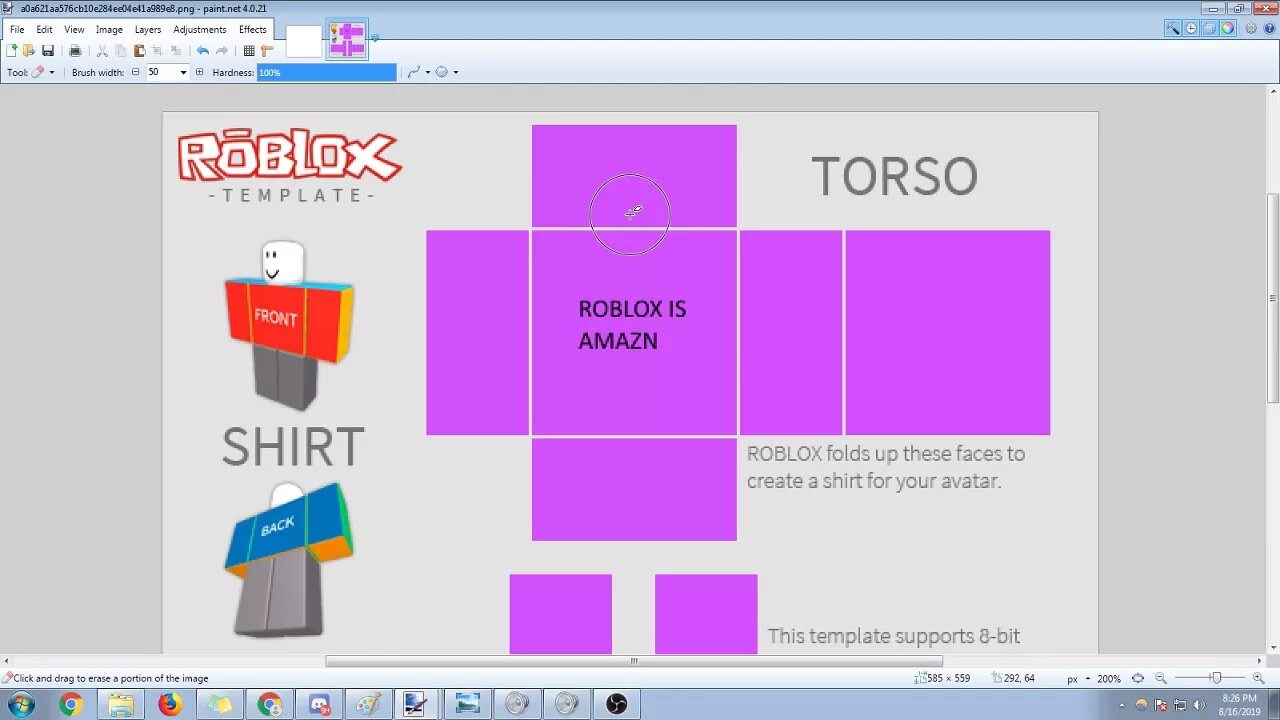The width and height of the screenshot is (1280, 720).
Task: Open paint.net Settings gear
Action: [1251, 29]
